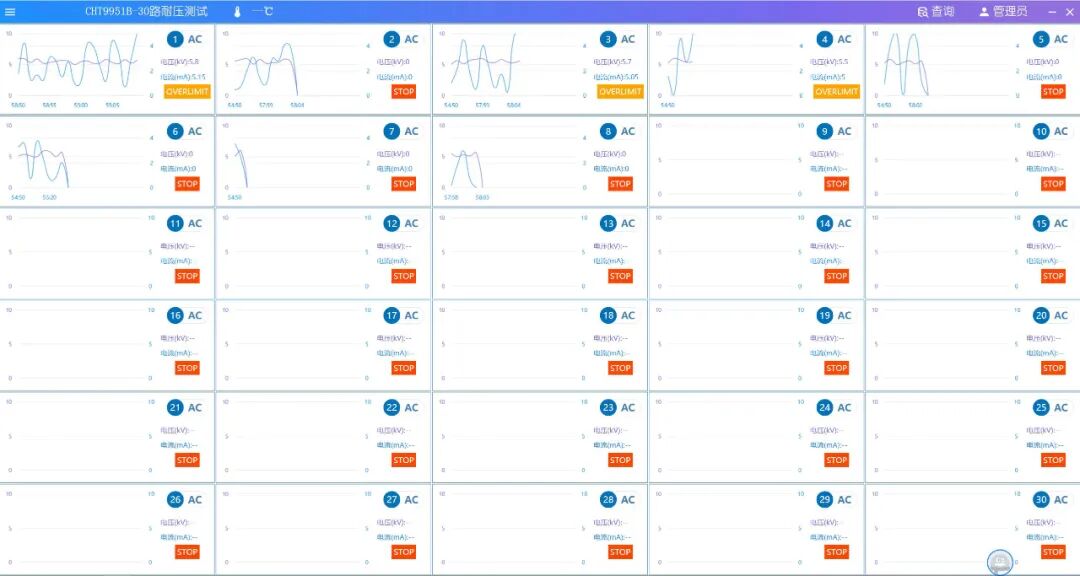1080x576 pixels.
Task: Click the OVERLIMIT status on channel 1
Action: pyautogui.click(x=187, y=92)
